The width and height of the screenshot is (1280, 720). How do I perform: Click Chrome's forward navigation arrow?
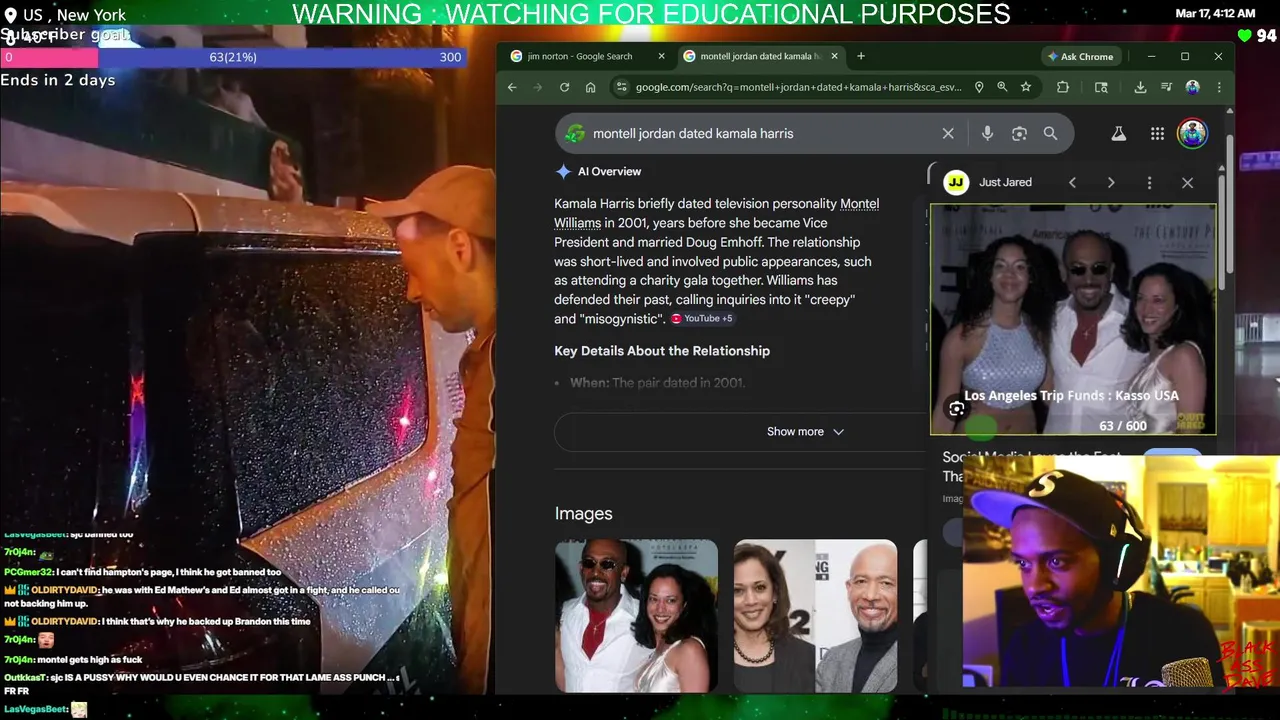538,87
